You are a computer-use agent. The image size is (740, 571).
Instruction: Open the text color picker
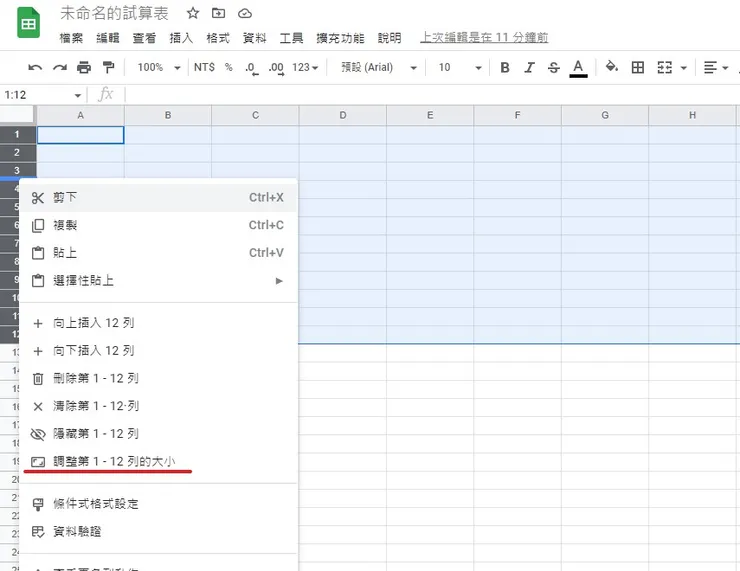579,68
